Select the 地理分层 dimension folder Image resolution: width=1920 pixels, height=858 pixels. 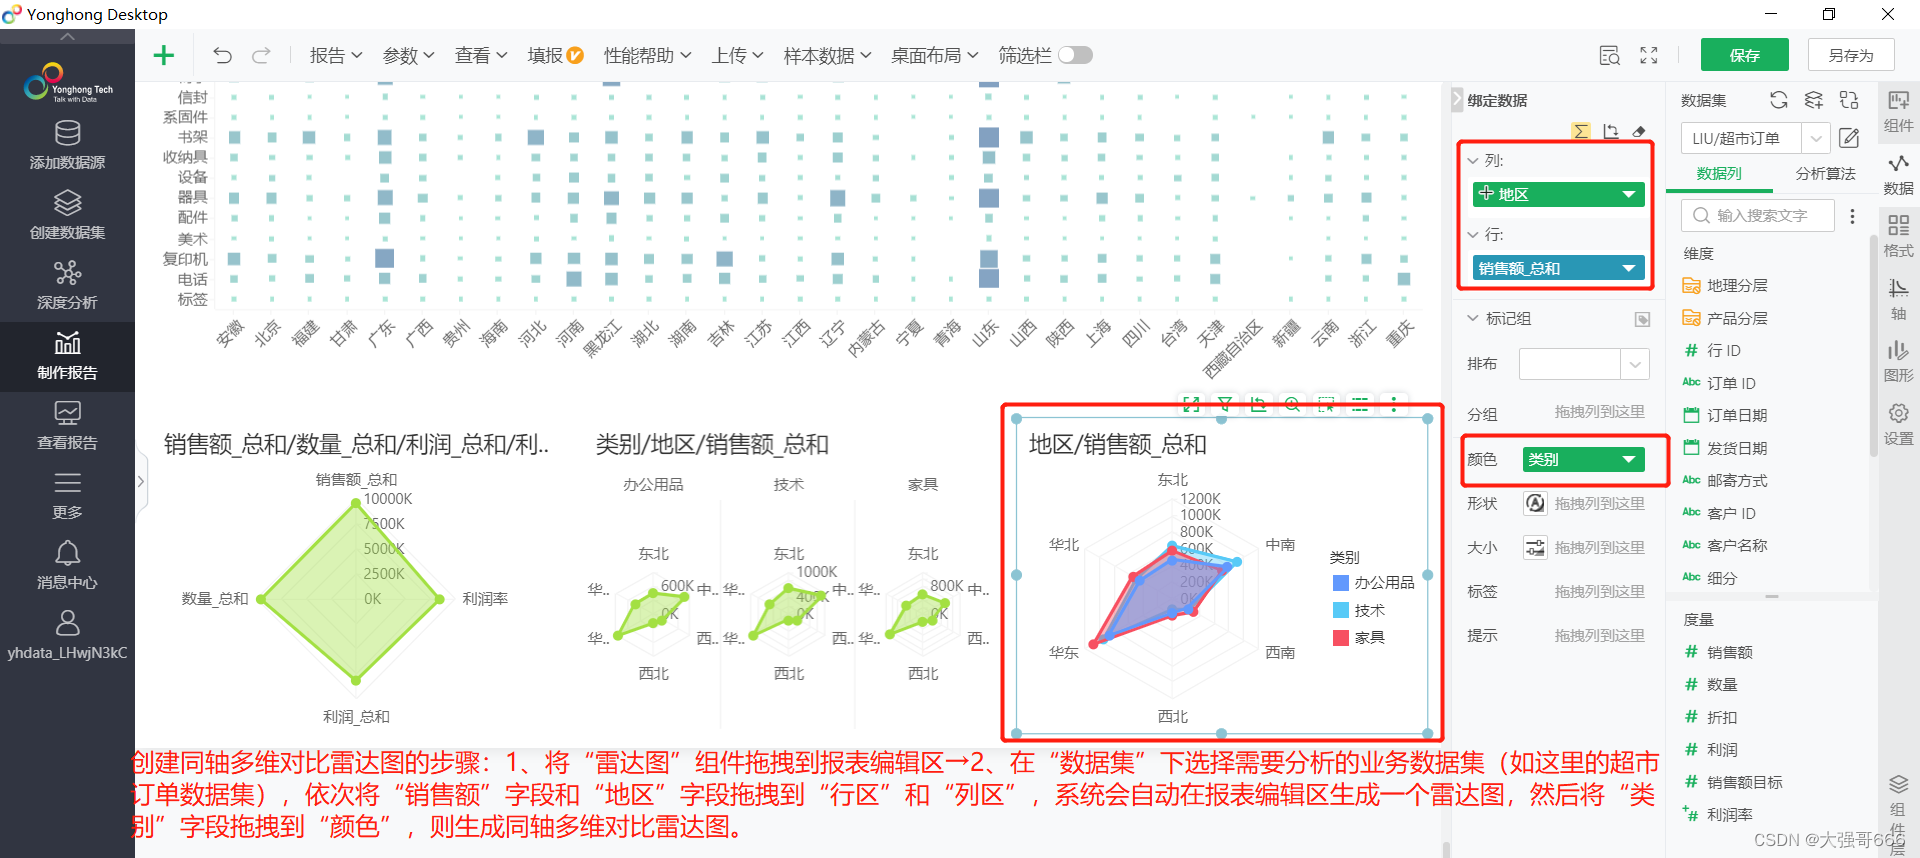tap(1726, 286)
